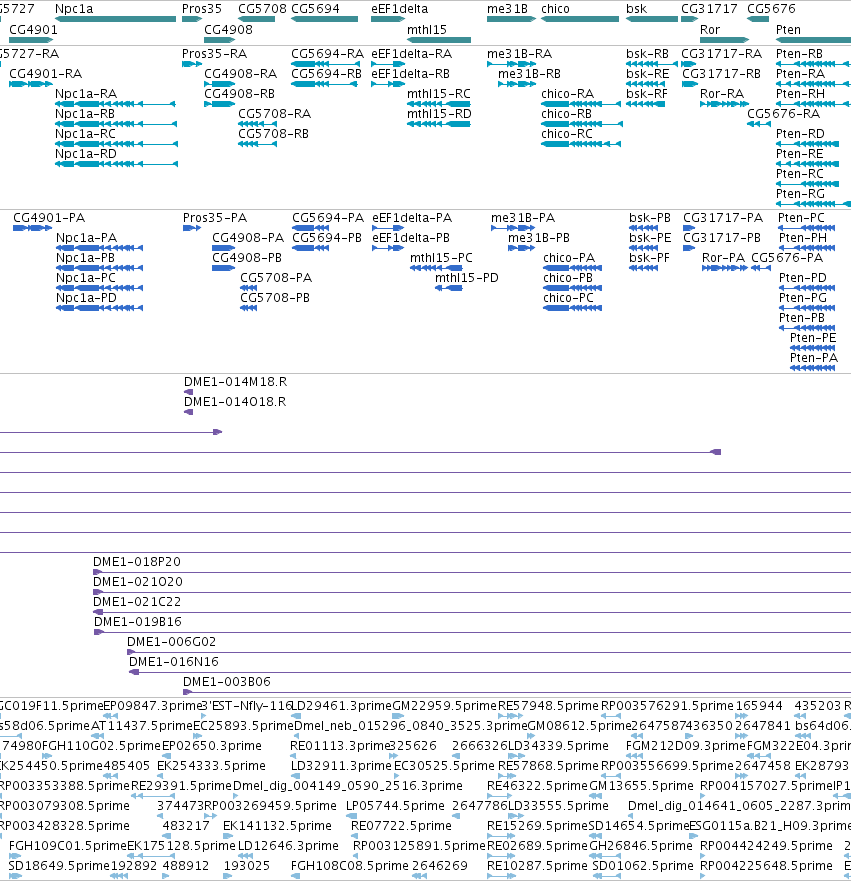851x881 pixels.
Task: Select the CG4908 gene bar
Action: [219, 40]
